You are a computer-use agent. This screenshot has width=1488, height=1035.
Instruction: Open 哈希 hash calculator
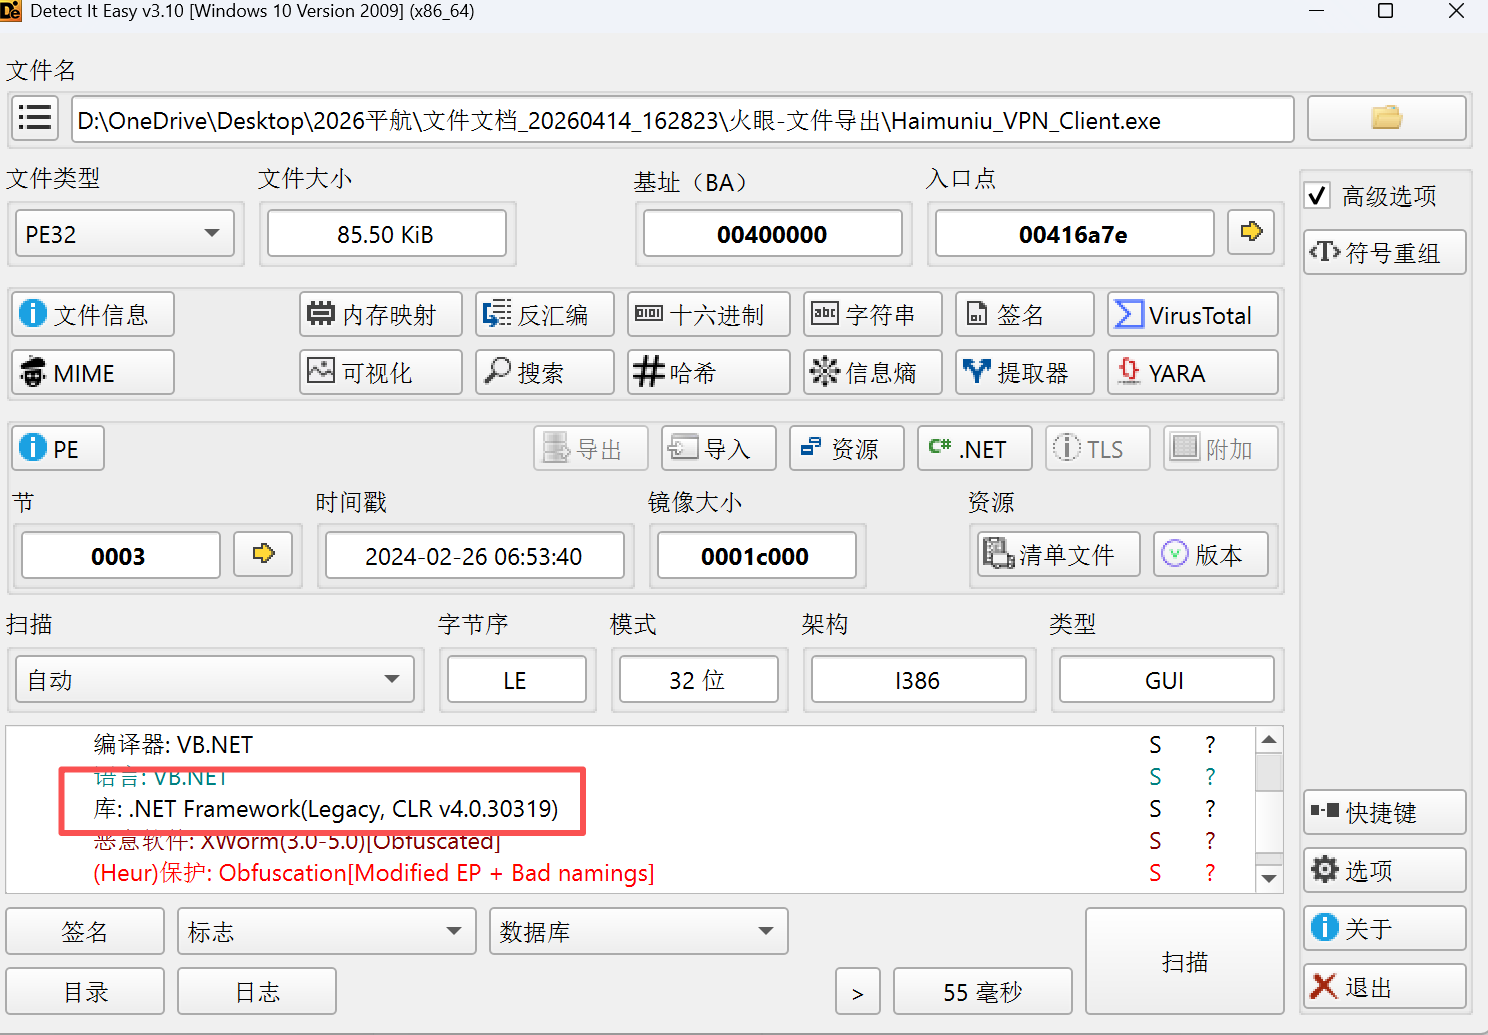(709, 373)
